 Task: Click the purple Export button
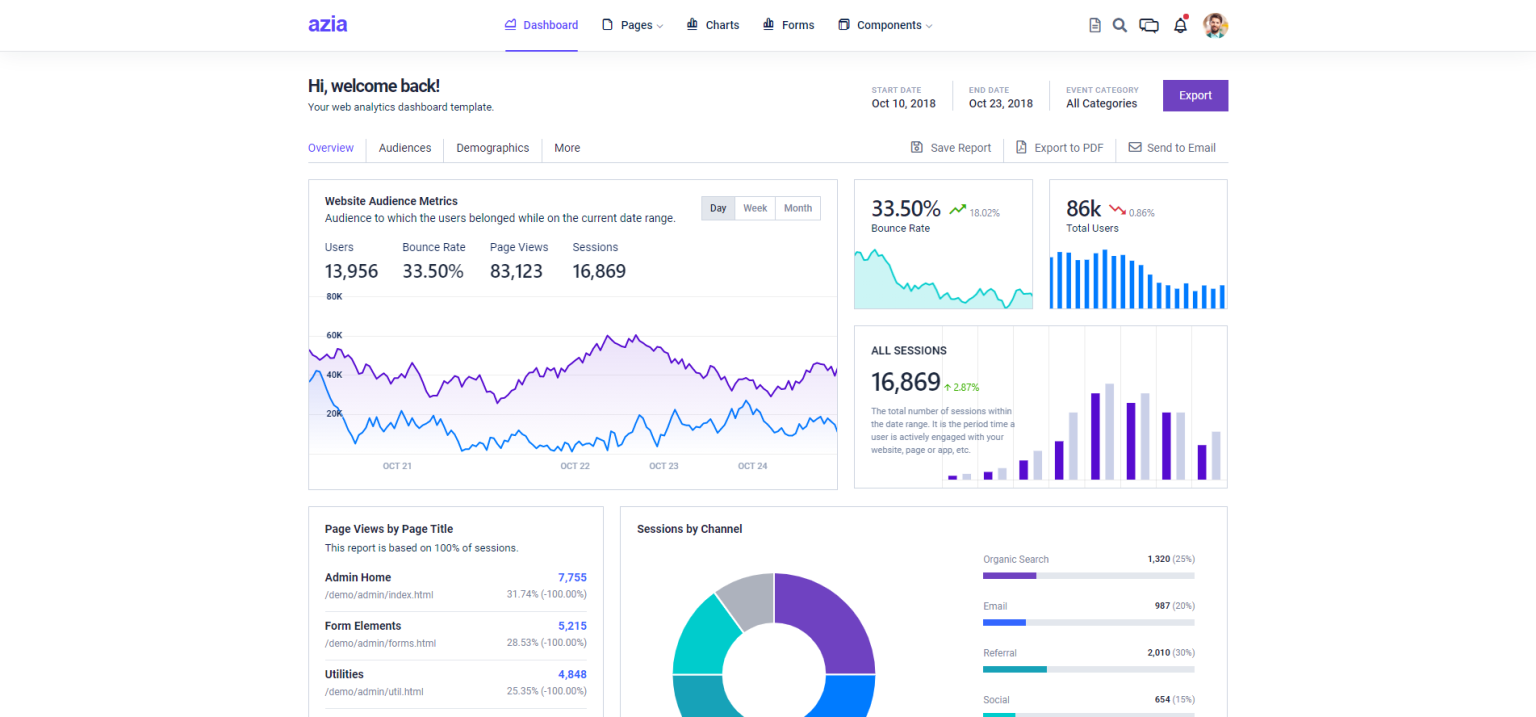pyautogui.click(x=1195, y=95)
